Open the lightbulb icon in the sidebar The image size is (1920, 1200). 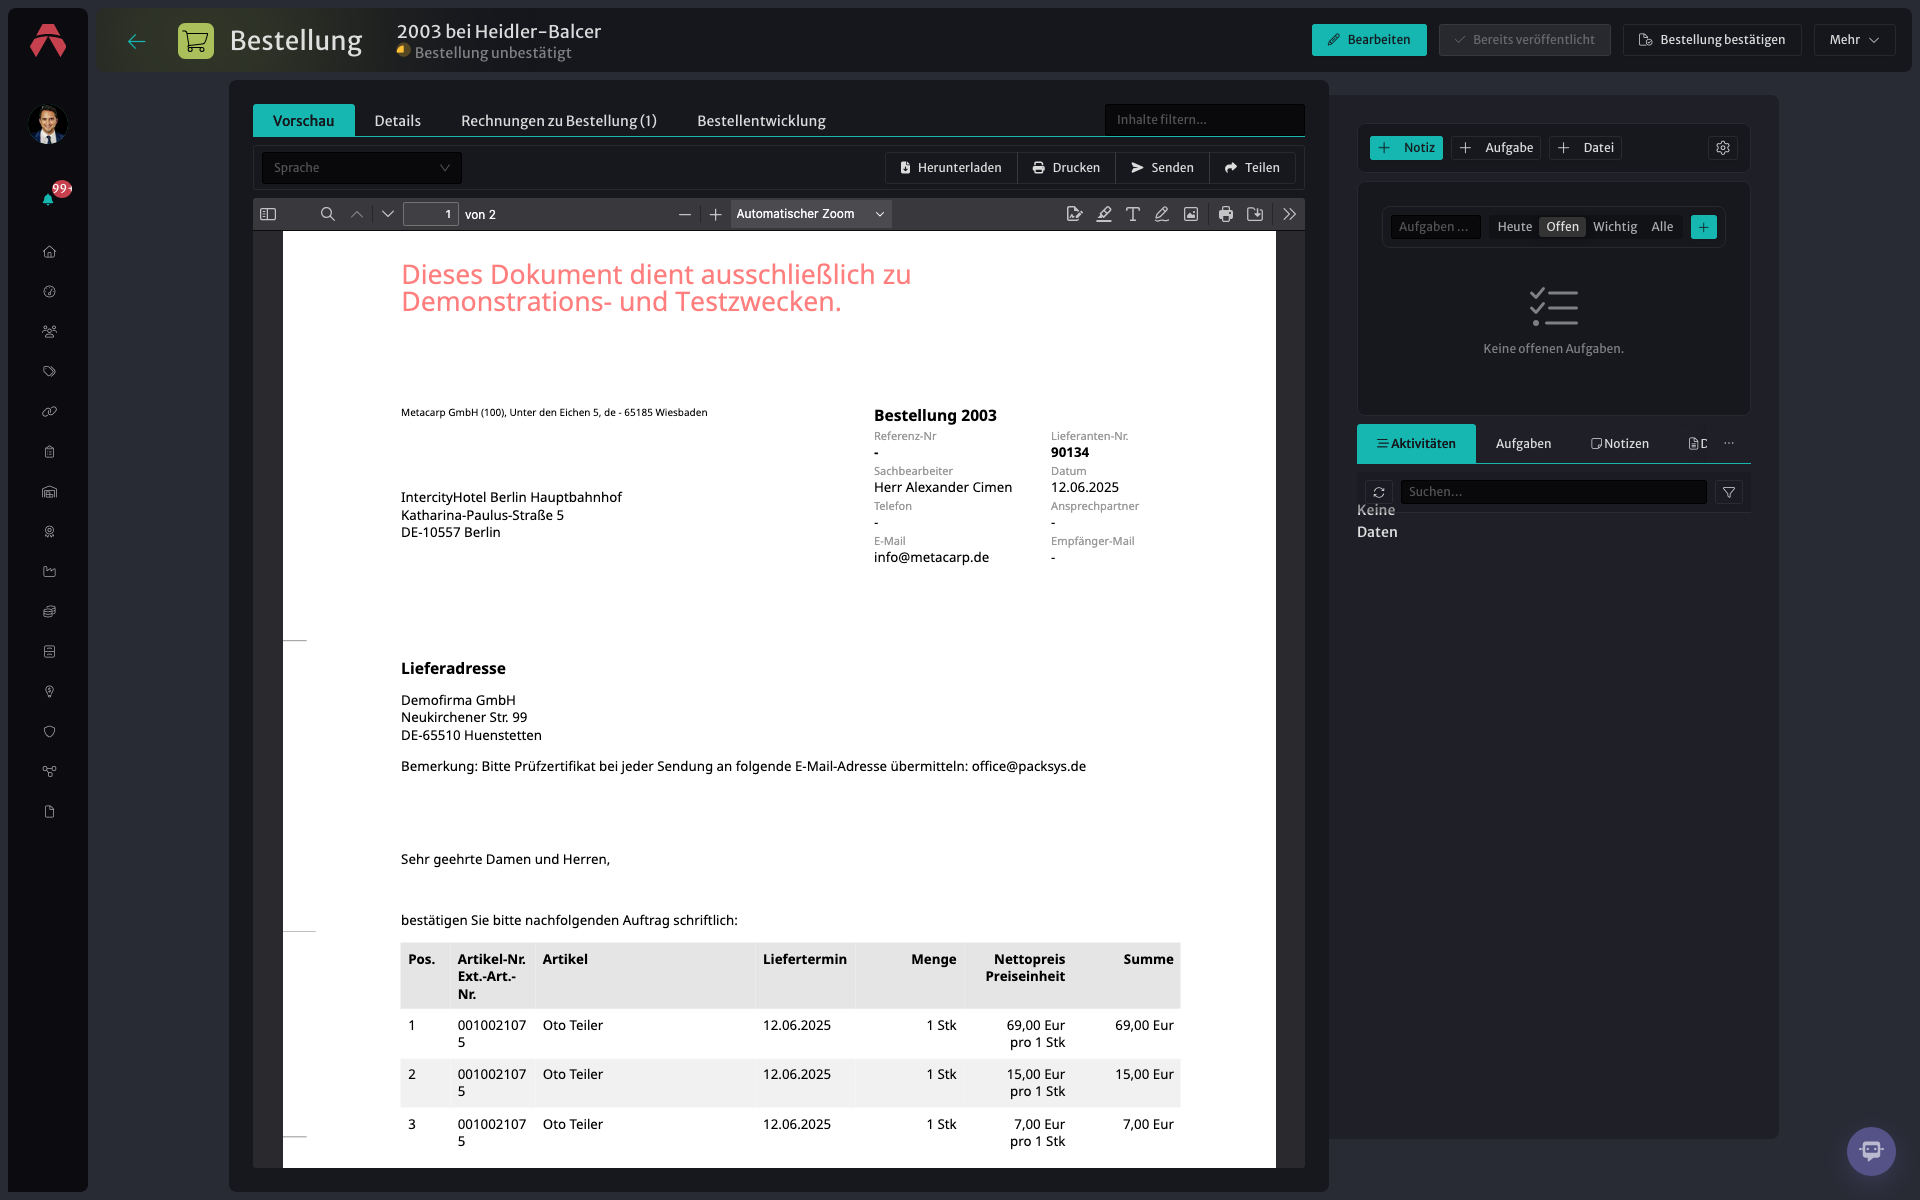tap(49, 692)
